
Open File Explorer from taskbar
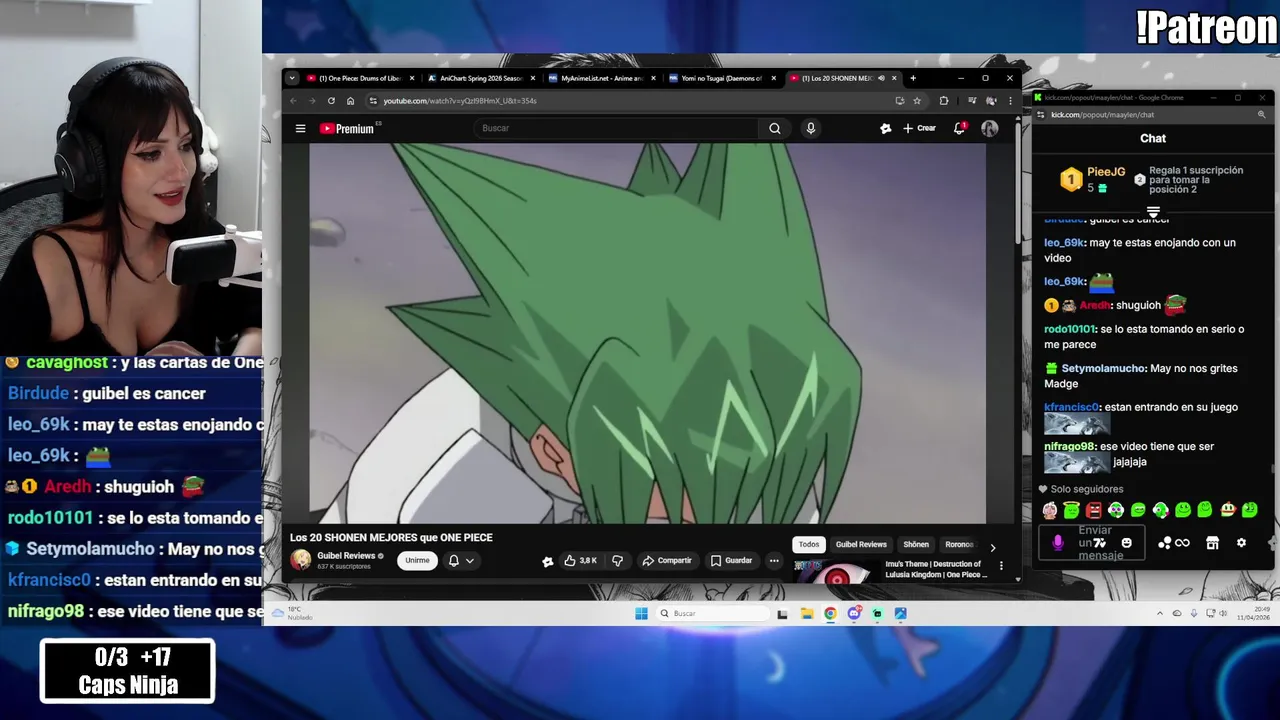pos(806,613)
